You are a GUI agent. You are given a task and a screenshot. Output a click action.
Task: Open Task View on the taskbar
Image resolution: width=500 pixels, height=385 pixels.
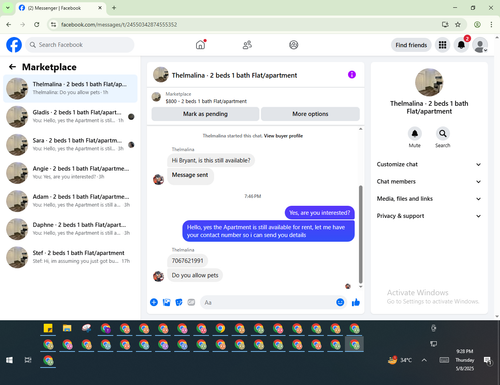[28, 360]
